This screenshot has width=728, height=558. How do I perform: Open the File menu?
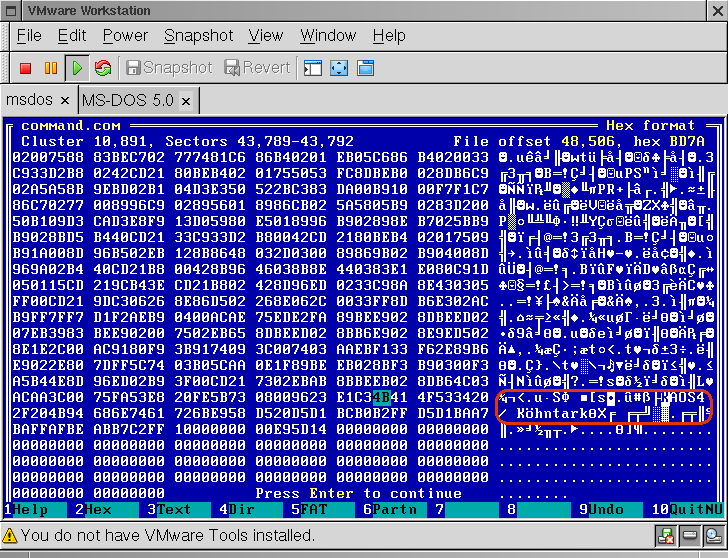(29, 36)
